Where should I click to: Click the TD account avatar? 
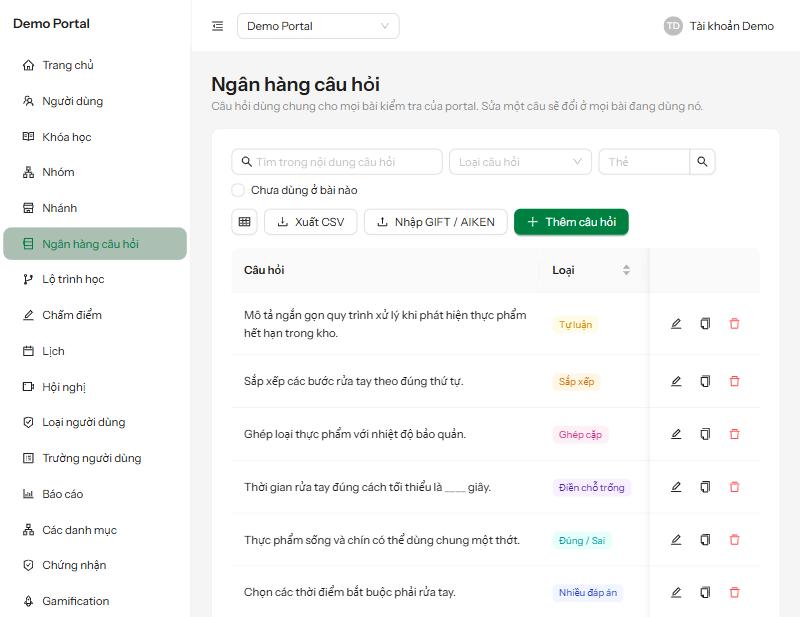[x=673, y=26]
